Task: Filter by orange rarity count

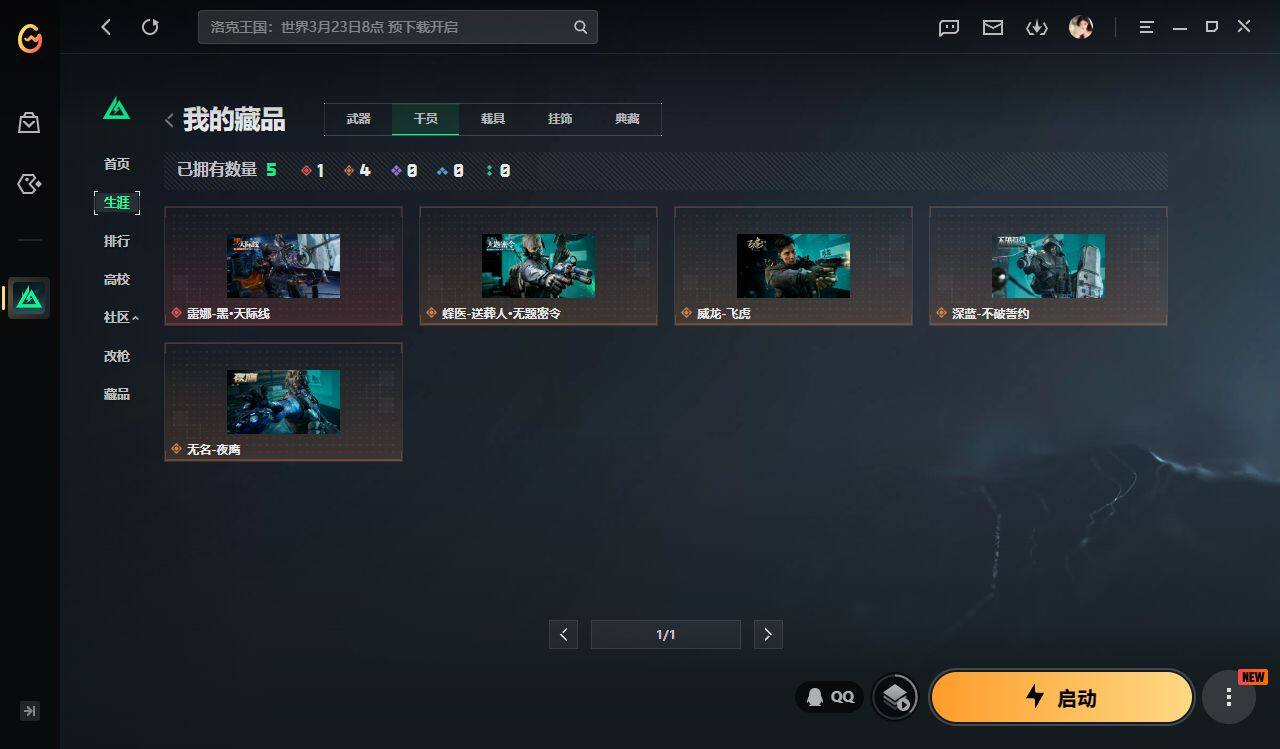Action: (357, 171)
